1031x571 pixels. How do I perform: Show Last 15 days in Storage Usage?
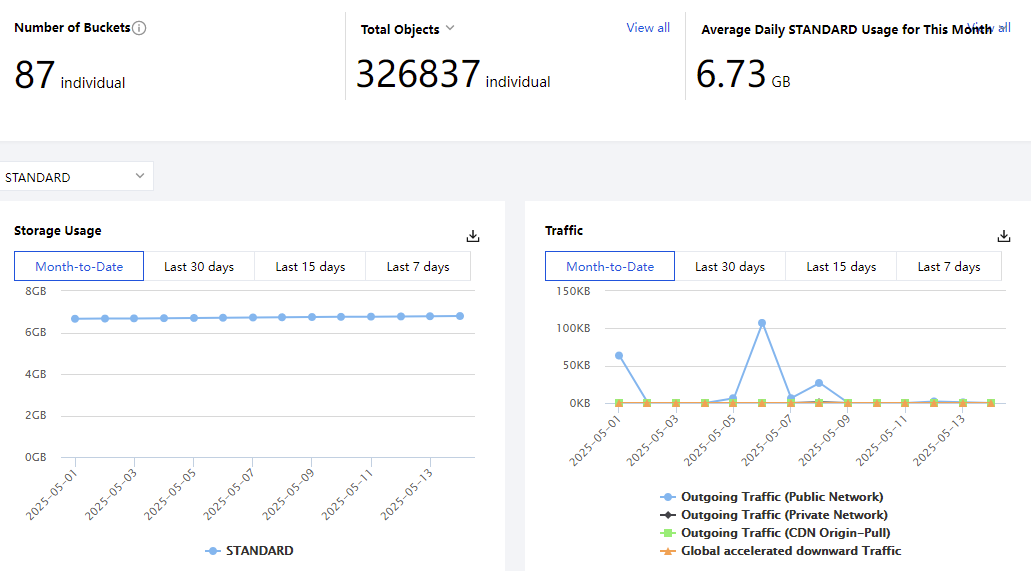pyautogui.click(x=310, y=267)
